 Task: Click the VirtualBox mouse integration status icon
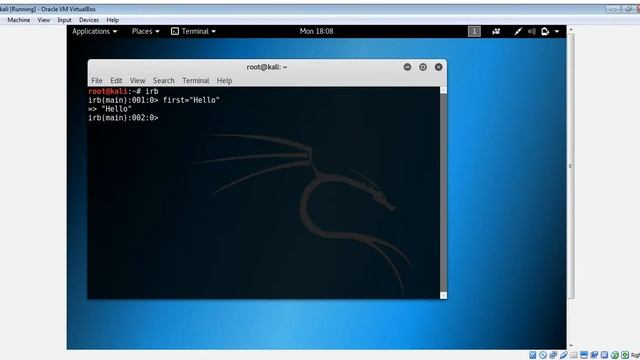(615, 355)
